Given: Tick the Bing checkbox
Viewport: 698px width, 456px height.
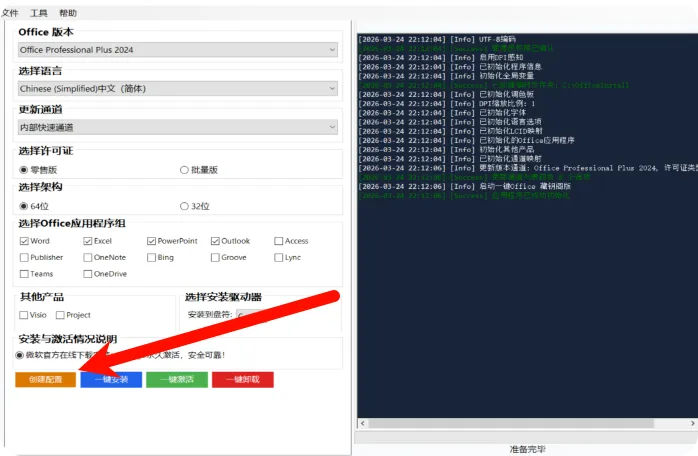Looking at the screenshot, I should tap(151, 257).
